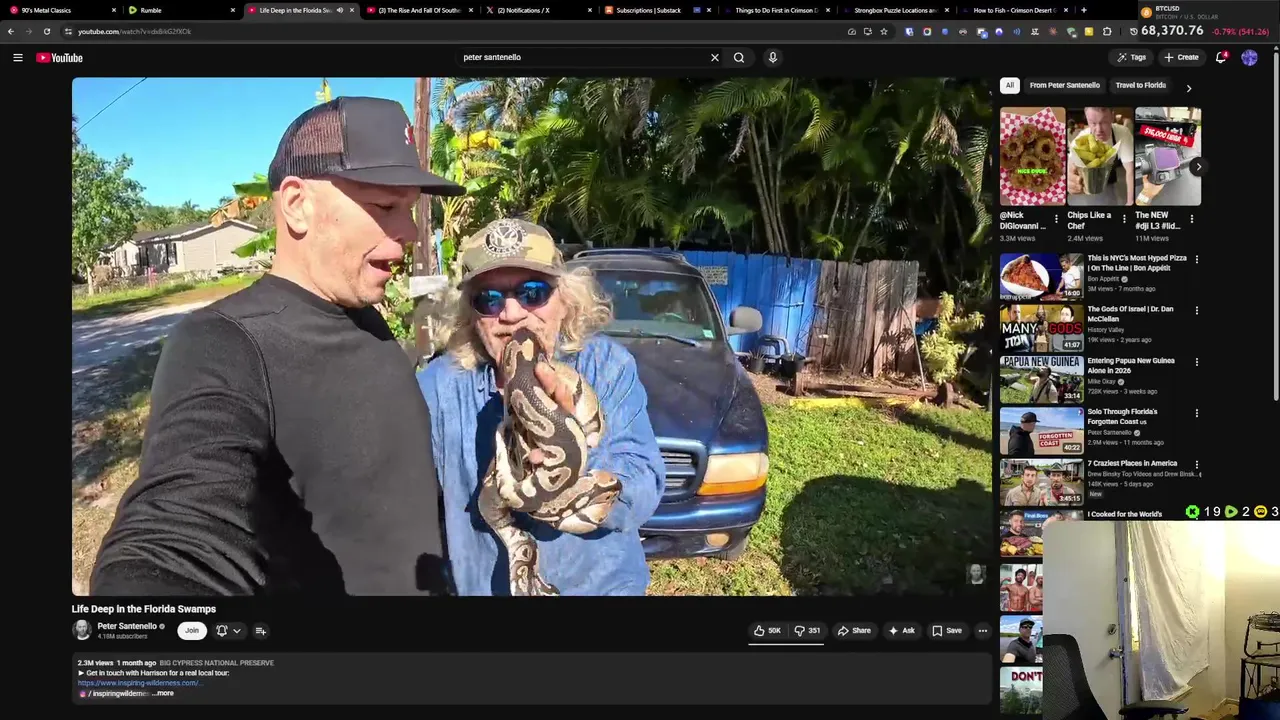The width and height of the screenshot is (1280, 720).
Task: Open menu for The Gods of Israel video
Action: [1196, 310]
